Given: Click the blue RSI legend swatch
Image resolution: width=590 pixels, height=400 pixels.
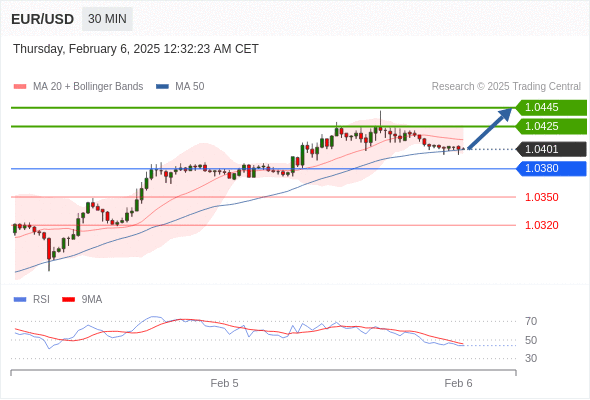Looking at the screenshot, I should (20, 300).
